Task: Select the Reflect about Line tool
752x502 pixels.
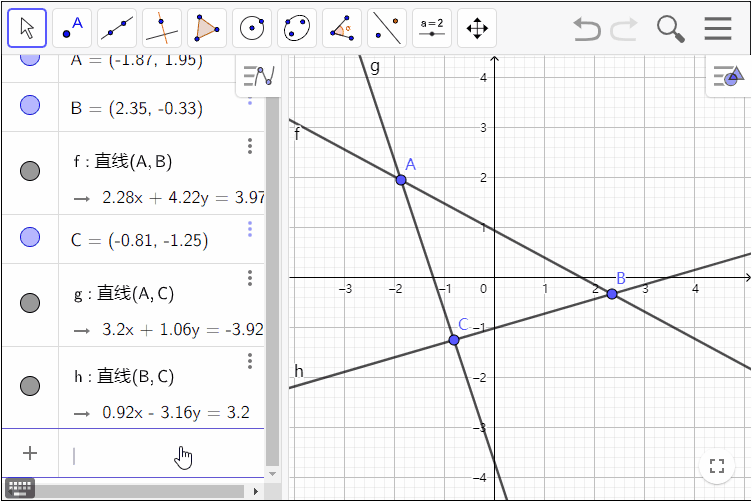Action: pyautogui.click(x=387, y=28)
